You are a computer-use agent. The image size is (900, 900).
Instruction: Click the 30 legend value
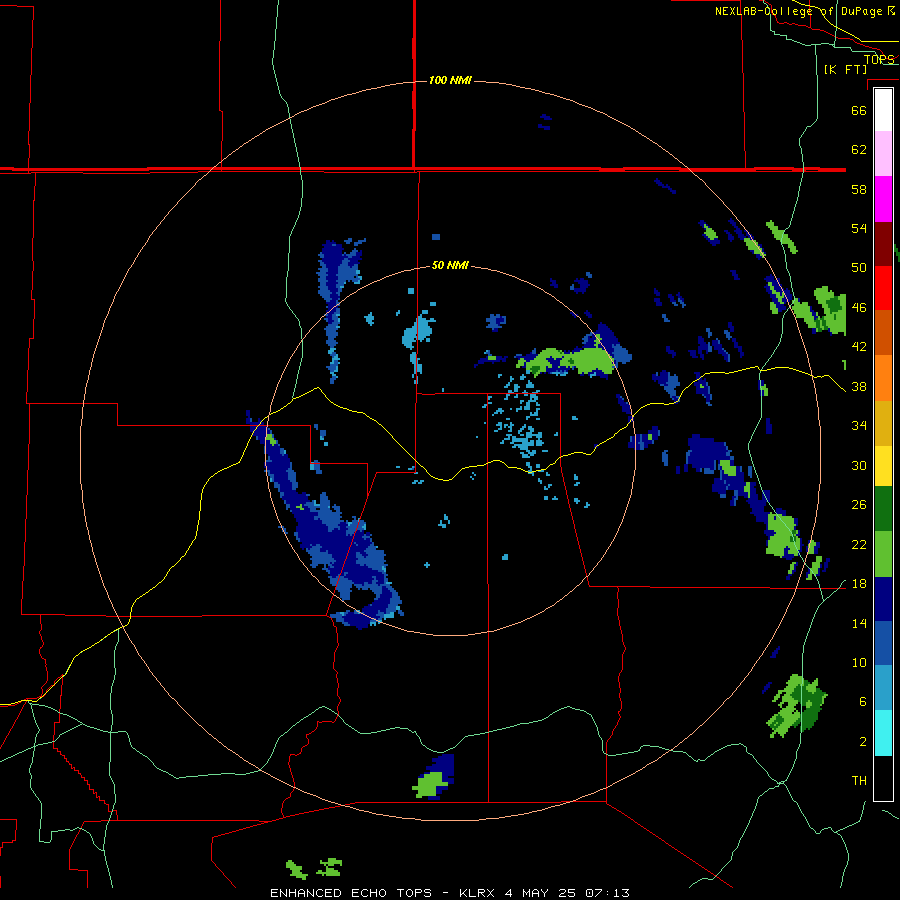859,465
